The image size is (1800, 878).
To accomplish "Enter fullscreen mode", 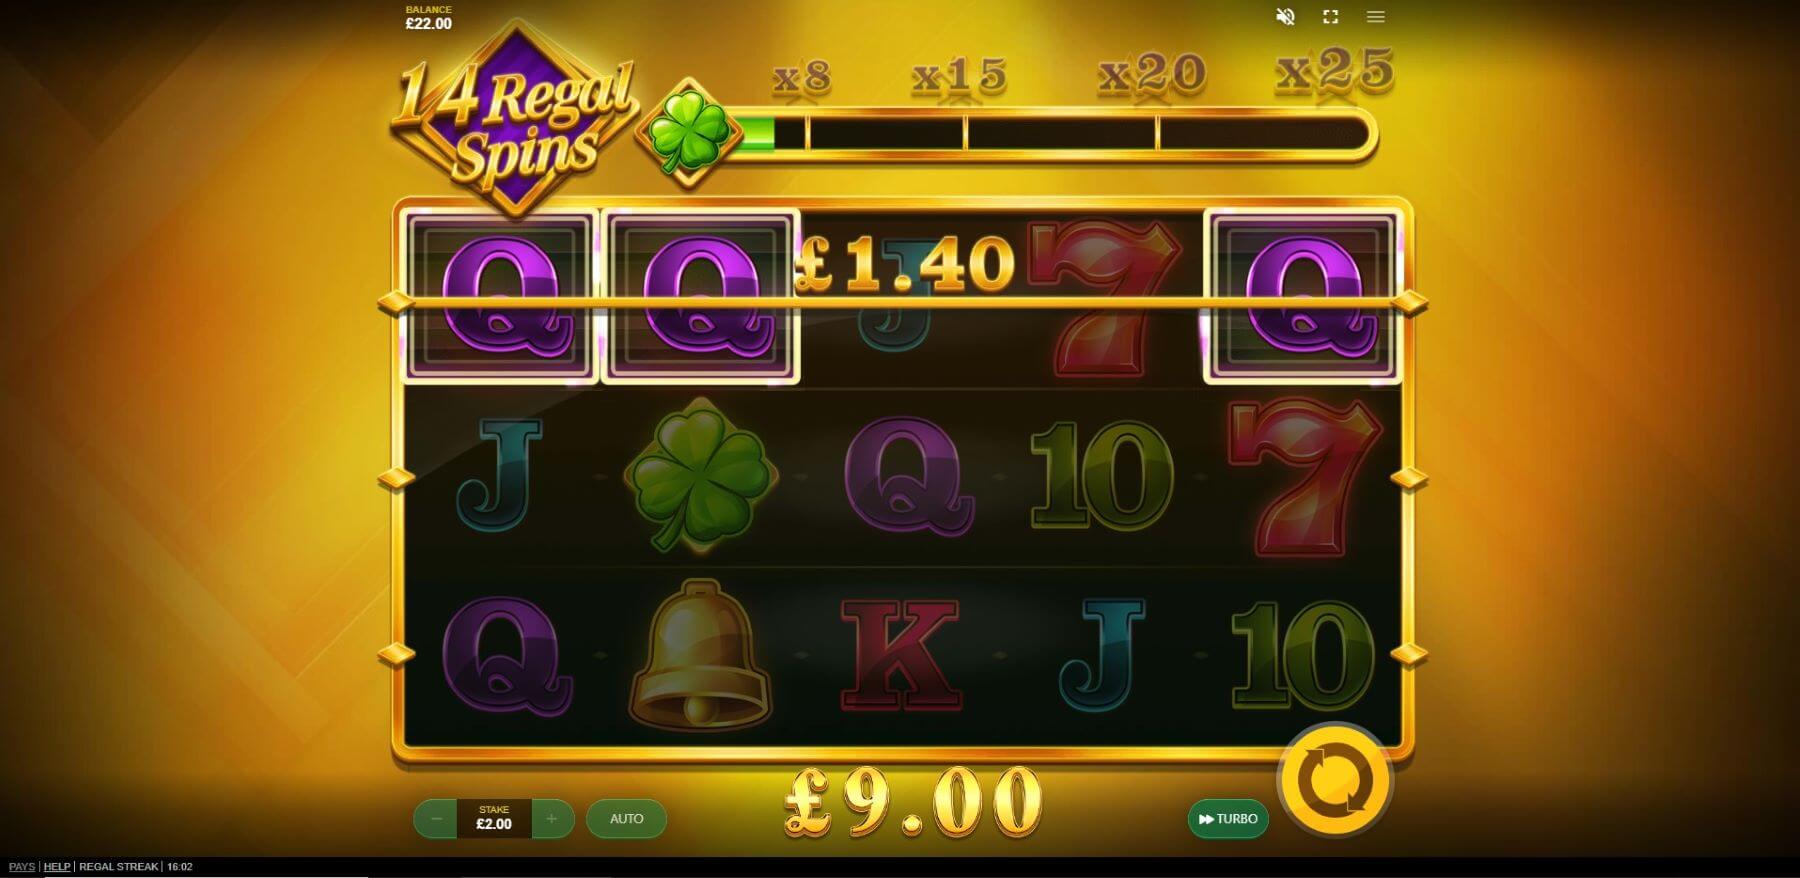I will 1330,17.
